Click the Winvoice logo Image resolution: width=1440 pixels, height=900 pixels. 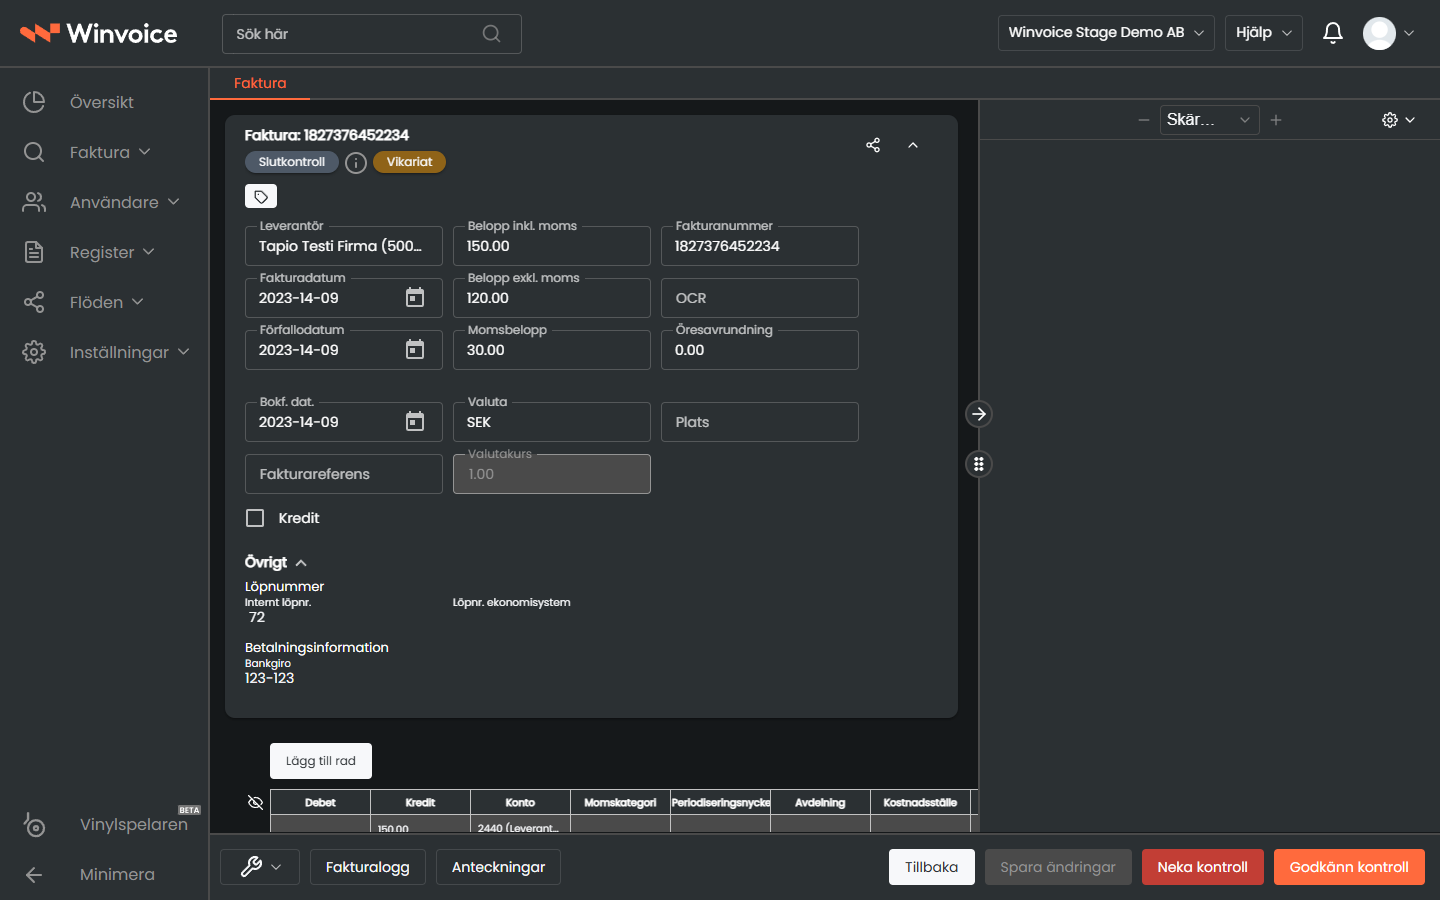[x=99, y=34]
